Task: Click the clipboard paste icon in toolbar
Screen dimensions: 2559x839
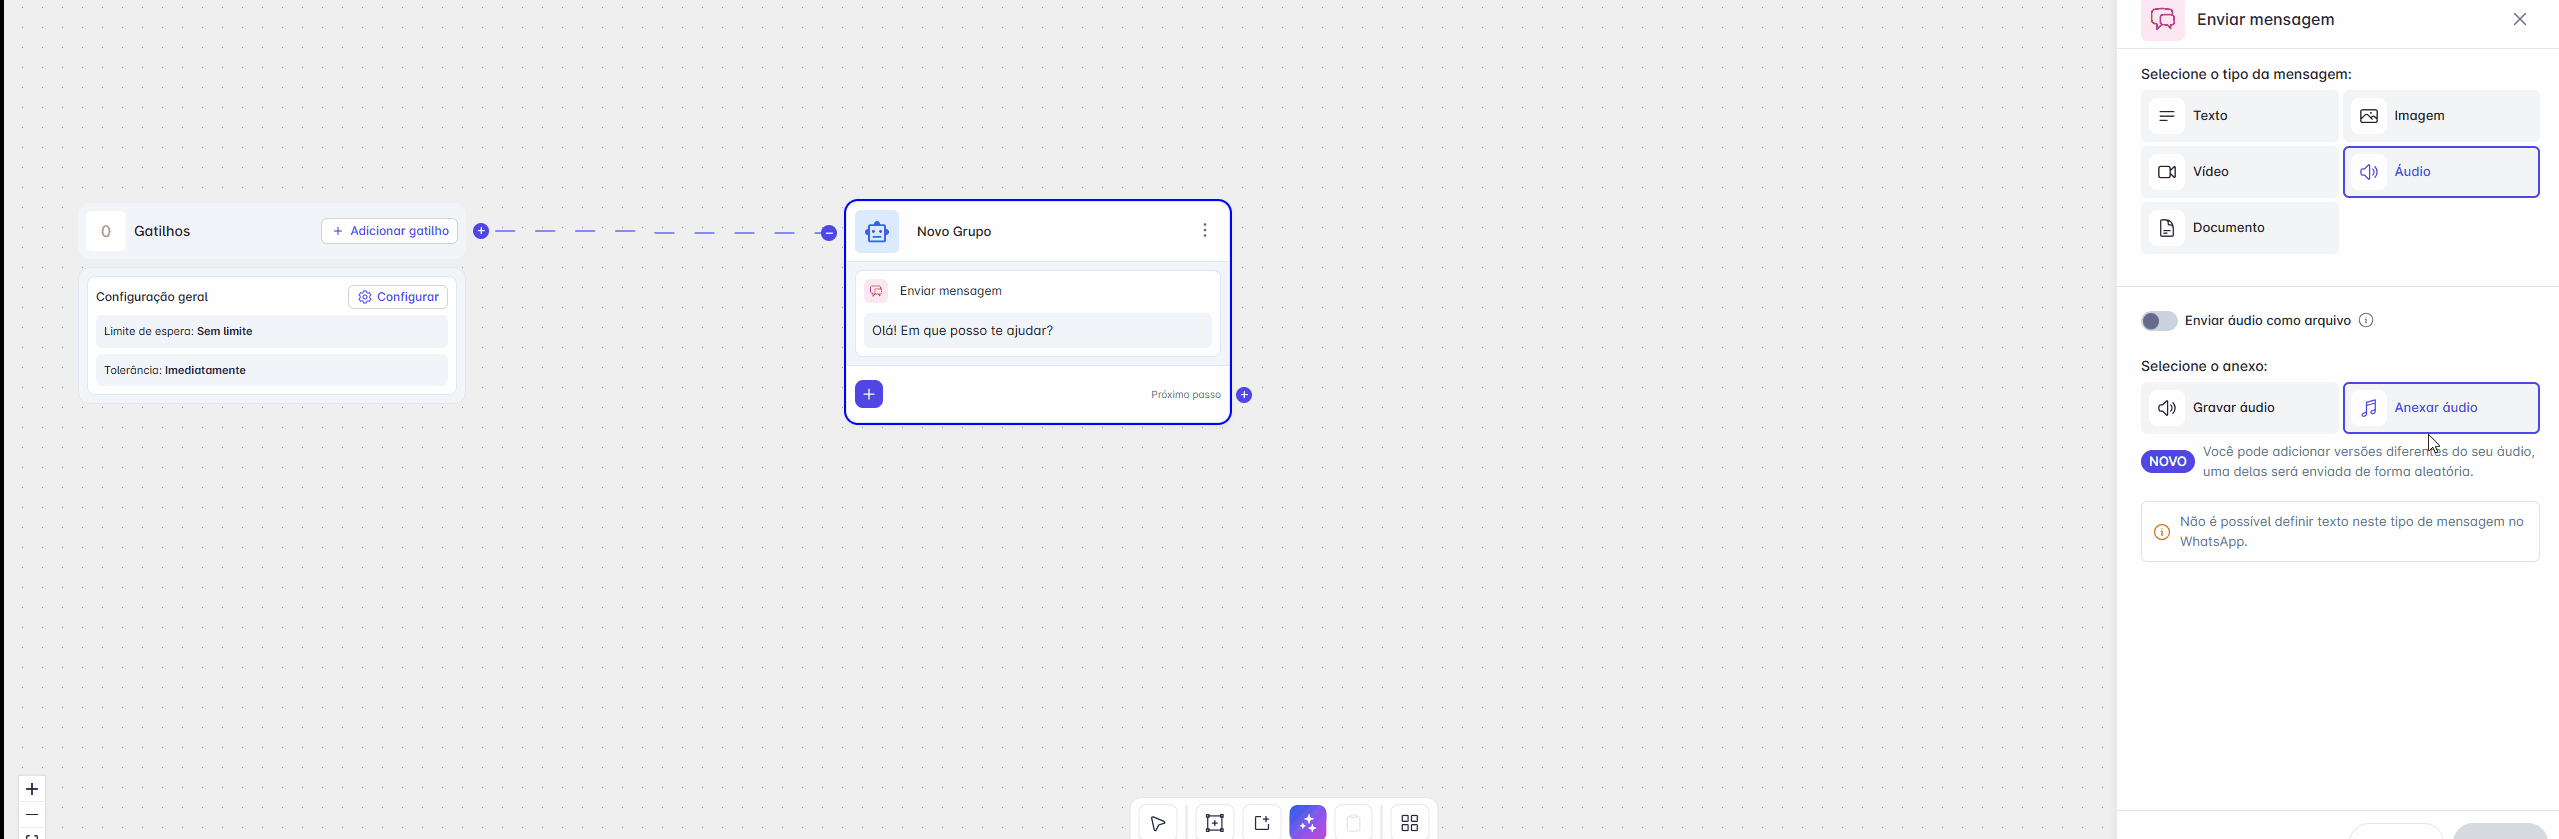Action: [1353, 823]
